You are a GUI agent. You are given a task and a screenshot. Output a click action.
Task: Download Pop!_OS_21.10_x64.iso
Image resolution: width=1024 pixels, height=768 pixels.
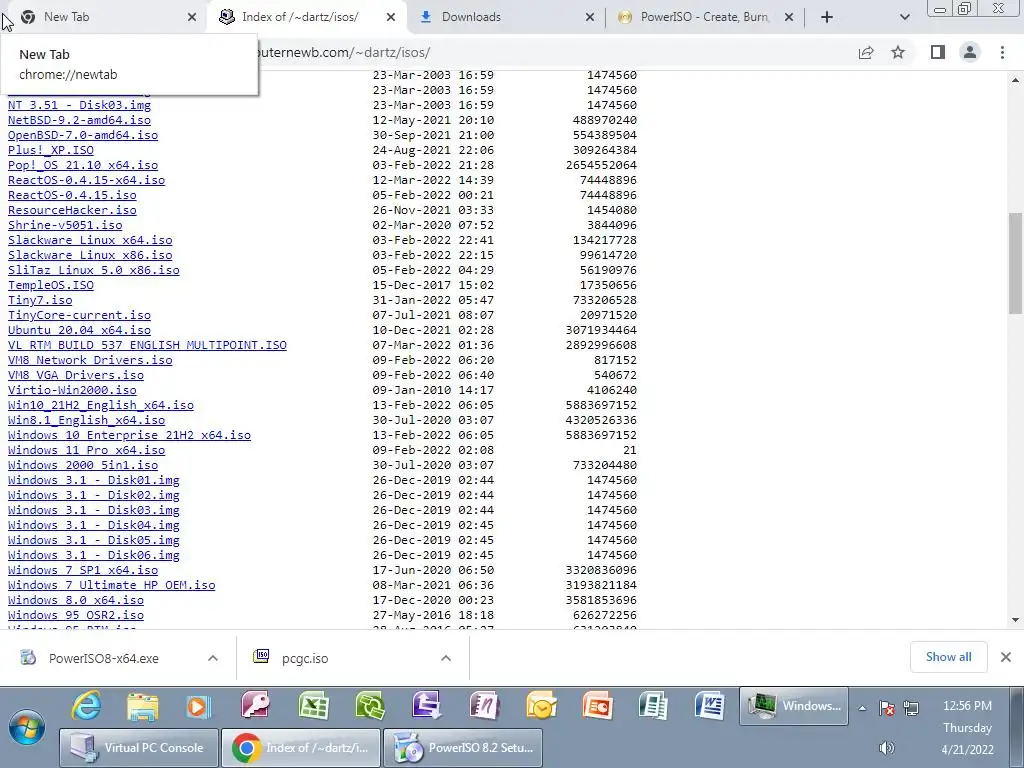click(83, 165)
